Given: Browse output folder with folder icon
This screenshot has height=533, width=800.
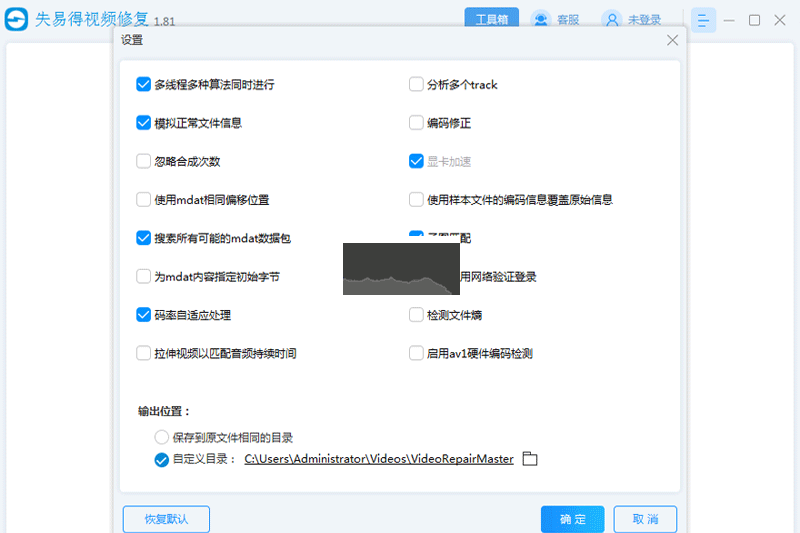Looking at the screenshot, I should [x=530, y=459].
